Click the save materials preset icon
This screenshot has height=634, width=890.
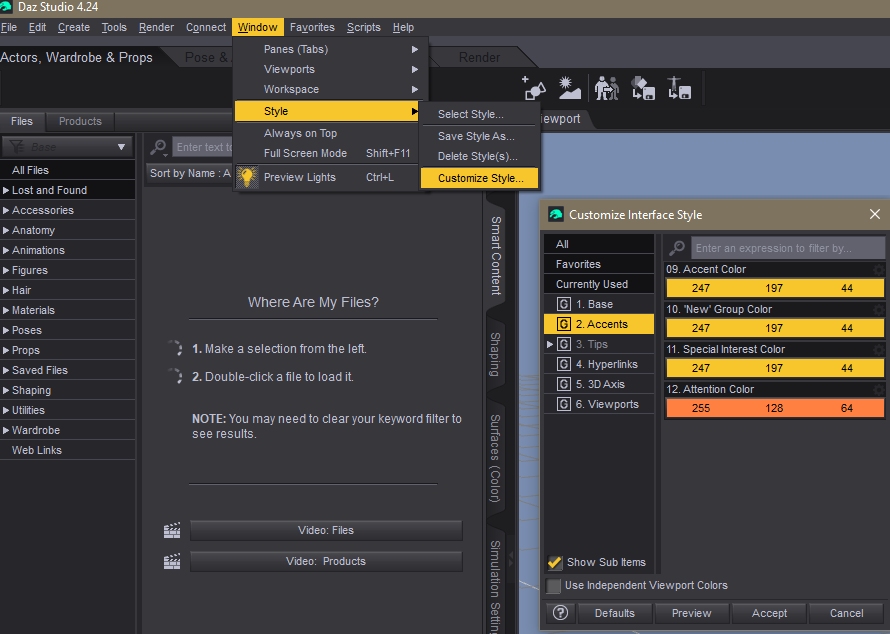click(x=643, y=88)
